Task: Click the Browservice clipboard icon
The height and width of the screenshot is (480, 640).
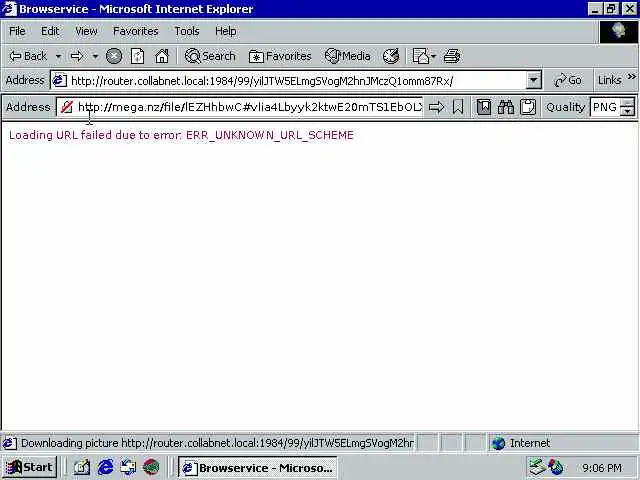Action: pos(528,107)
